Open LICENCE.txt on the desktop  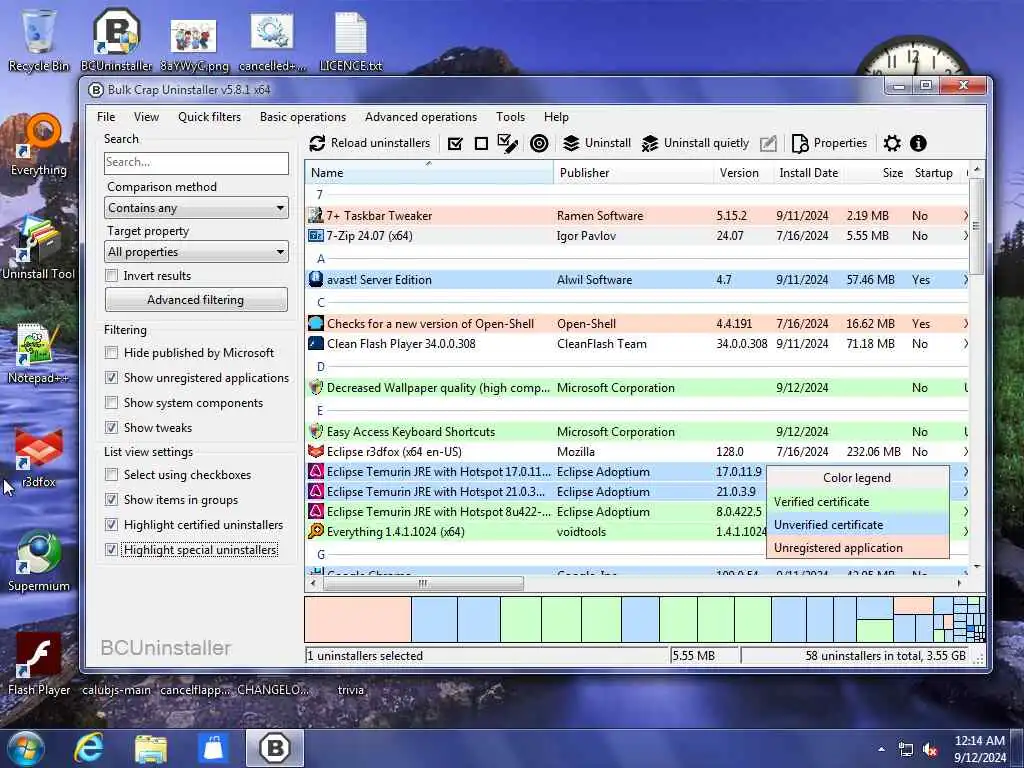pyautogui.click(x=351, y=39)
